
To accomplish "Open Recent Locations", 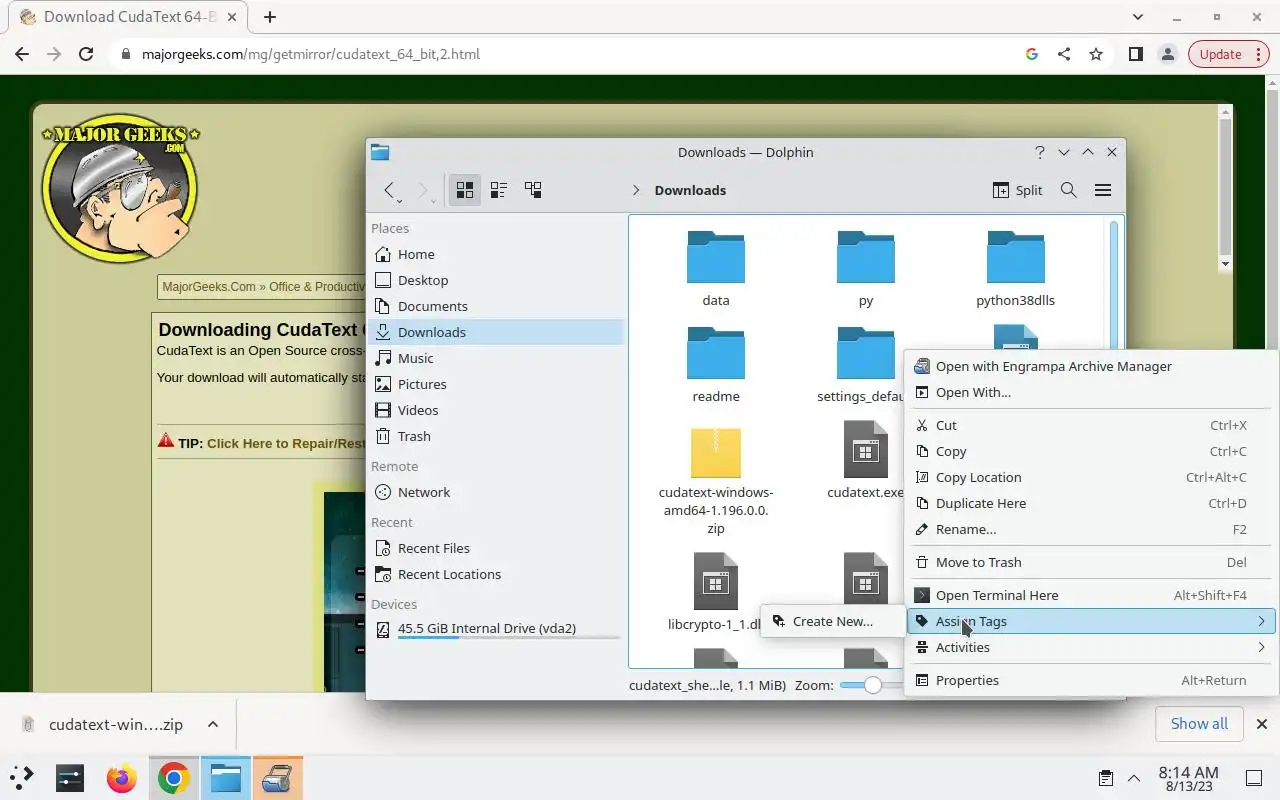I will click(x=496, y=574).
